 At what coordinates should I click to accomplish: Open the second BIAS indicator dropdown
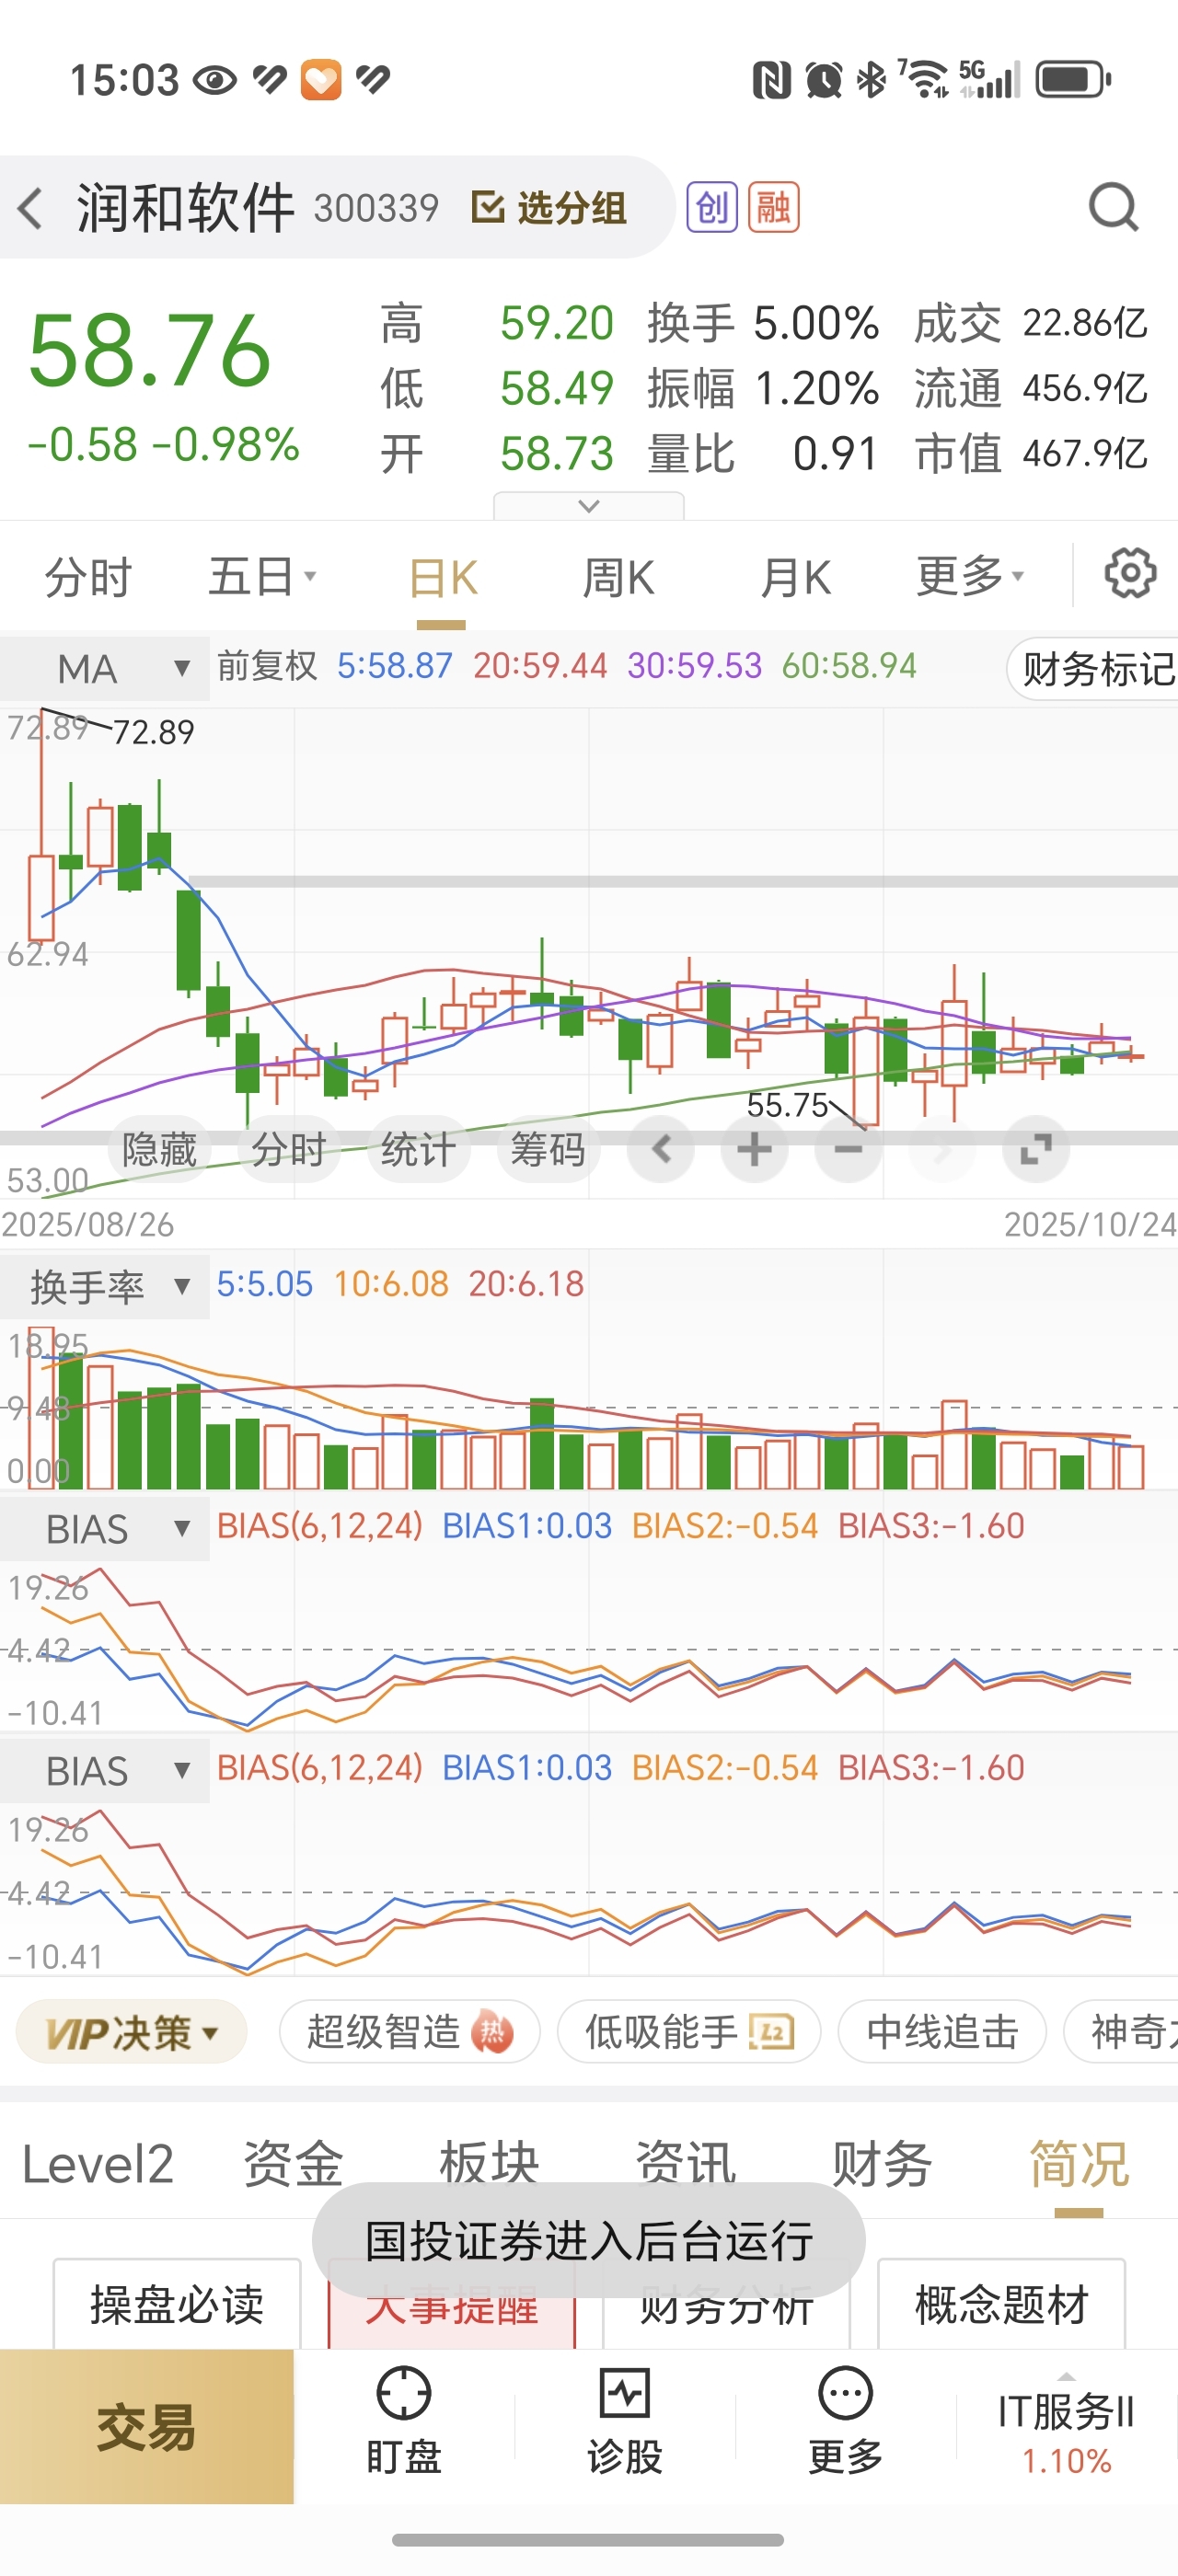click(105, 1770)
